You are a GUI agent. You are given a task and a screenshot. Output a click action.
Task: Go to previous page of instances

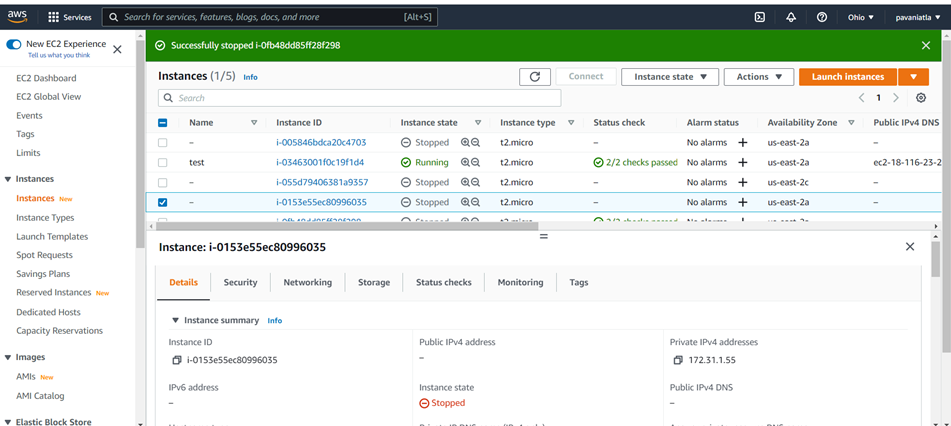tap(861, 98)
